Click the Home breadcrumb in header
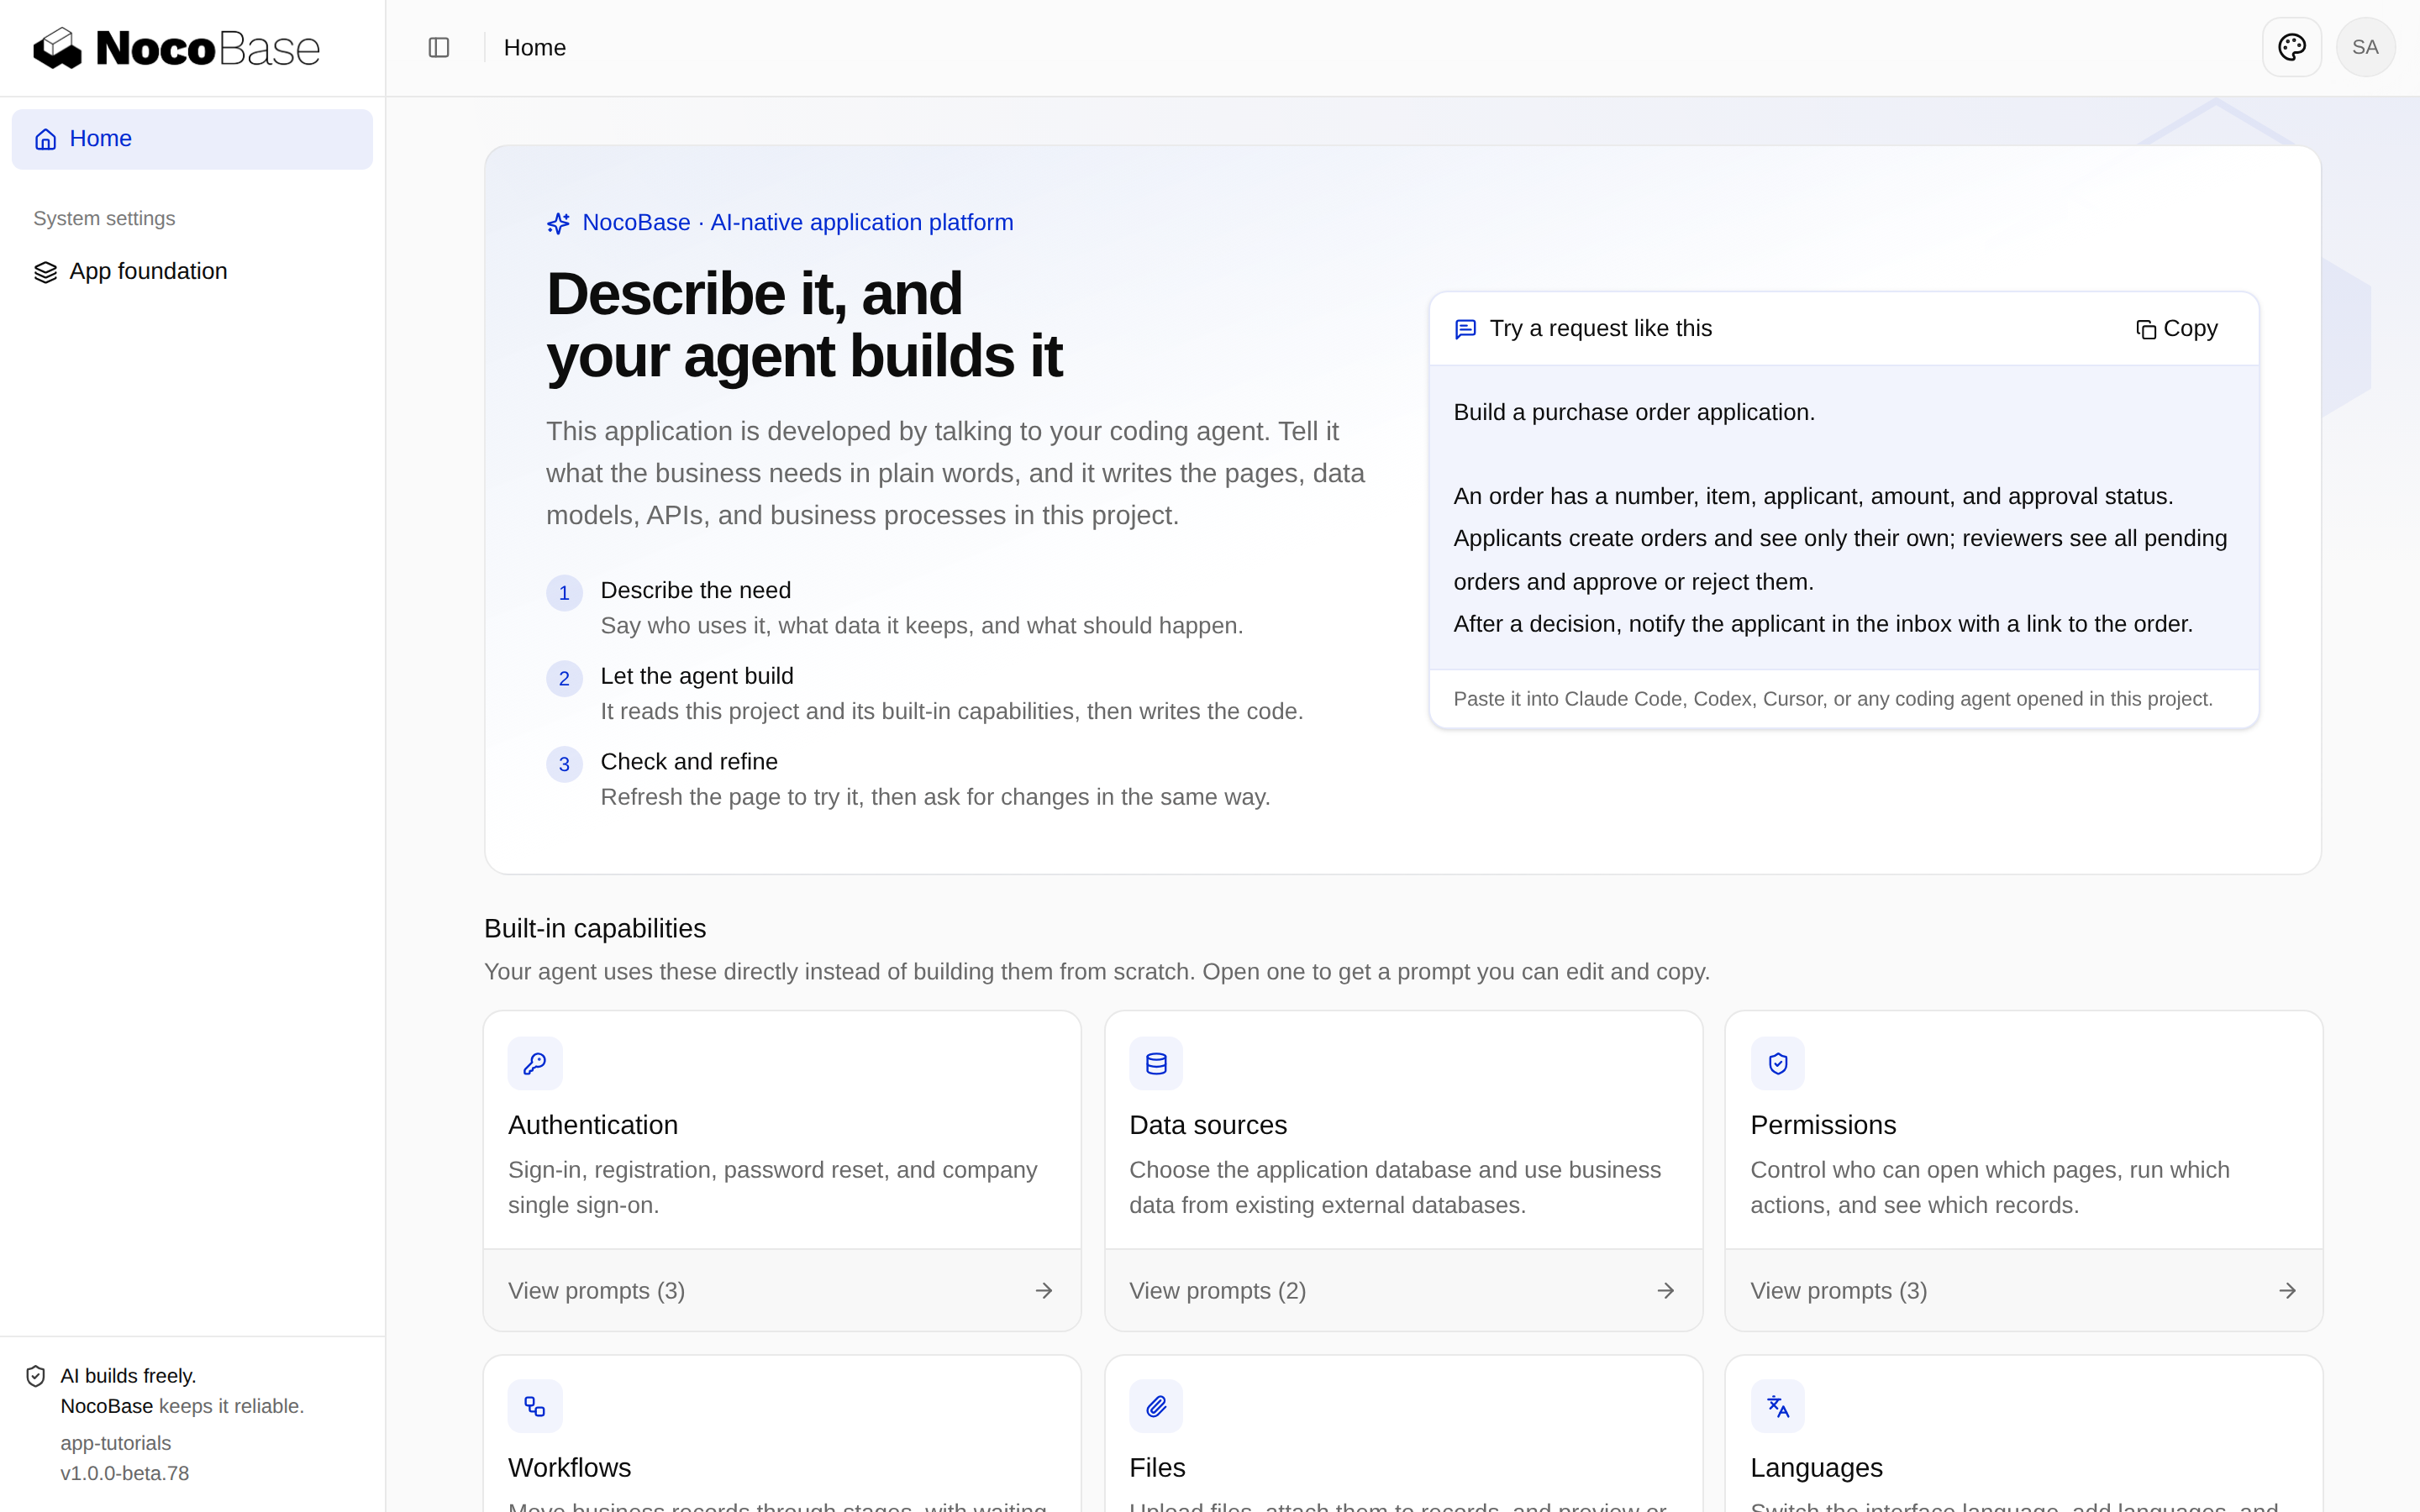The image size is (2420, 1512). click(x=535, y=48)
